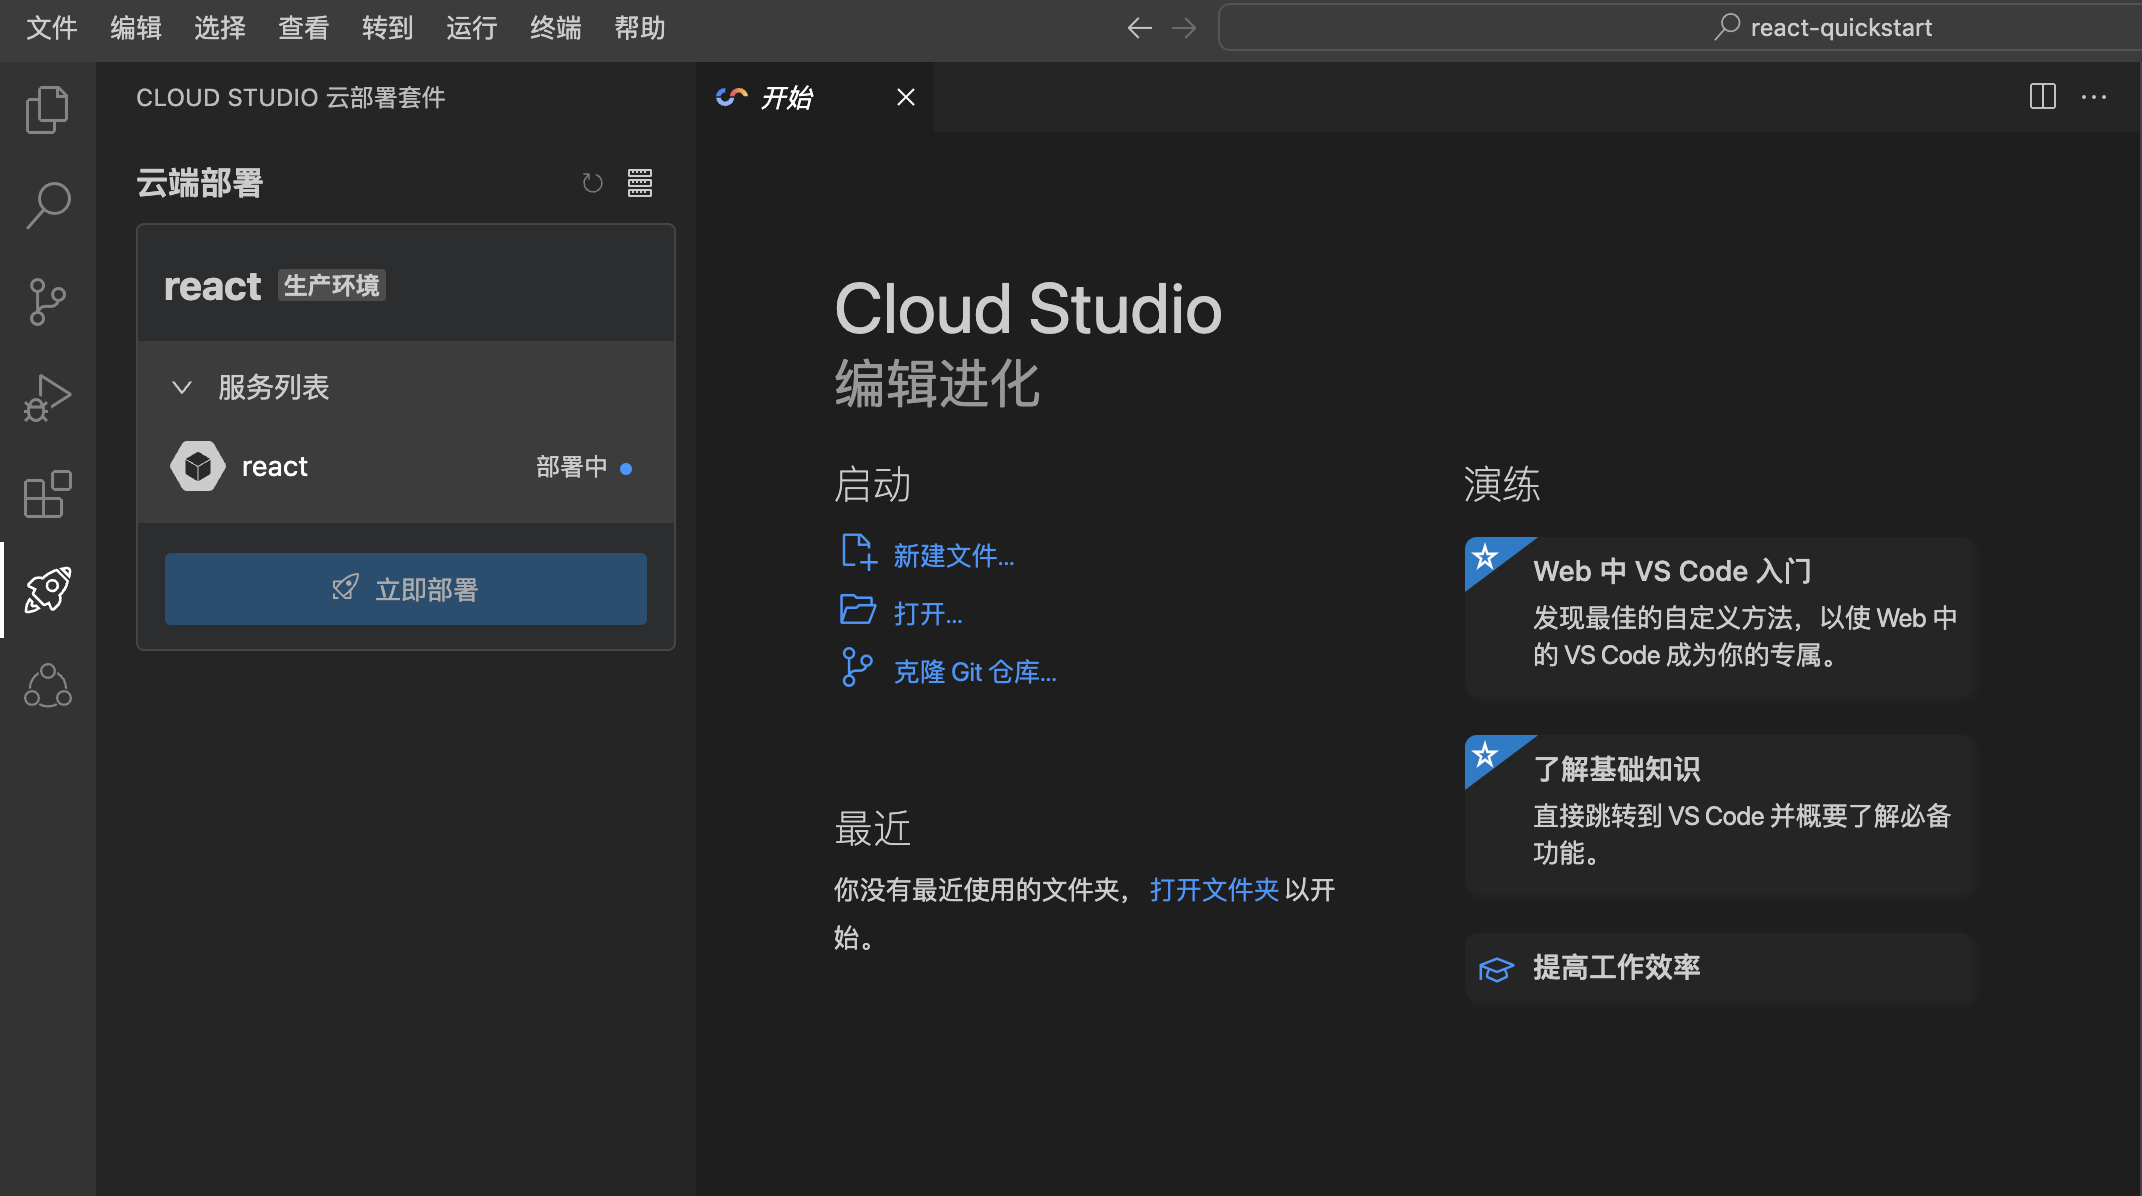Open the 运行 menu

click(x=472, y=28)
